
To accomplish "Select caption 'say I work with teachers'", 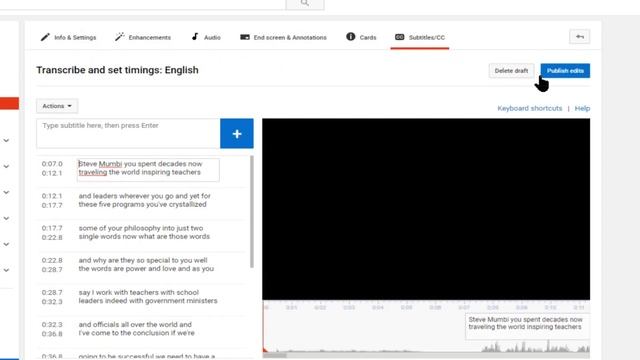I will 148,297.
